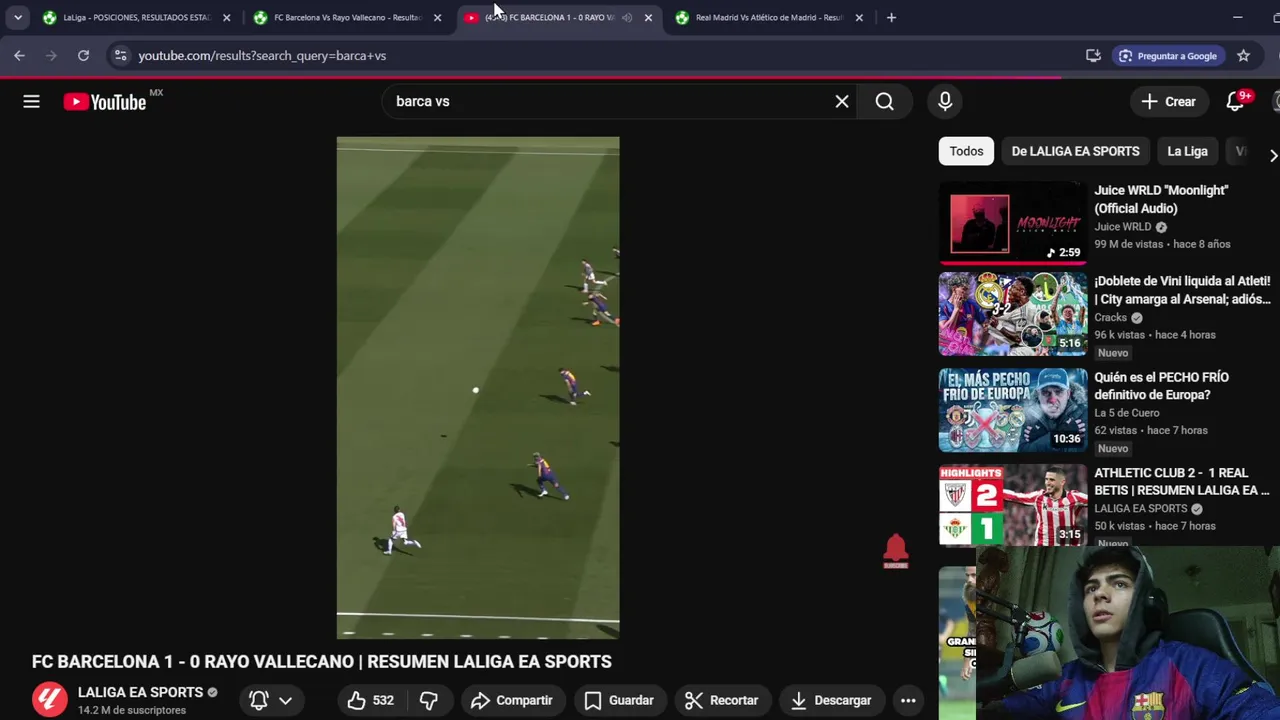Select the La Liga filter chip

point(1187,151)
